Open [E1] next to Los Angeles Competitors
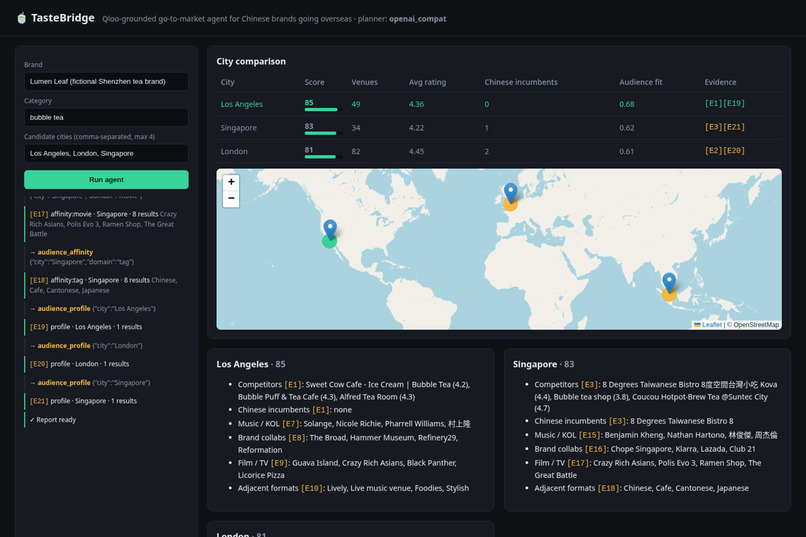Screen dimensions: 806x537 [x=293, y=384]
